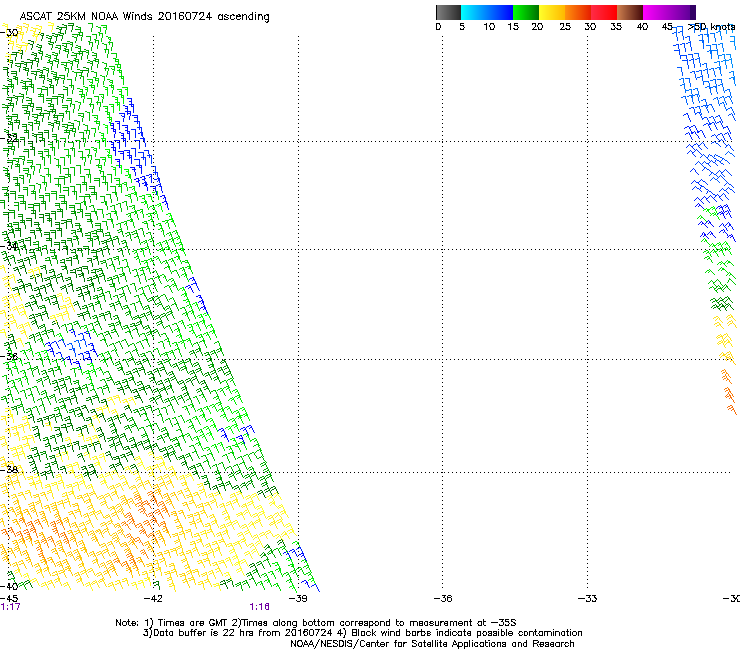The width and height of the screenshot is (740, 650).
Task: Click the "-36" longitude label on the bottom axis
Action: click(x=443, y=599)
